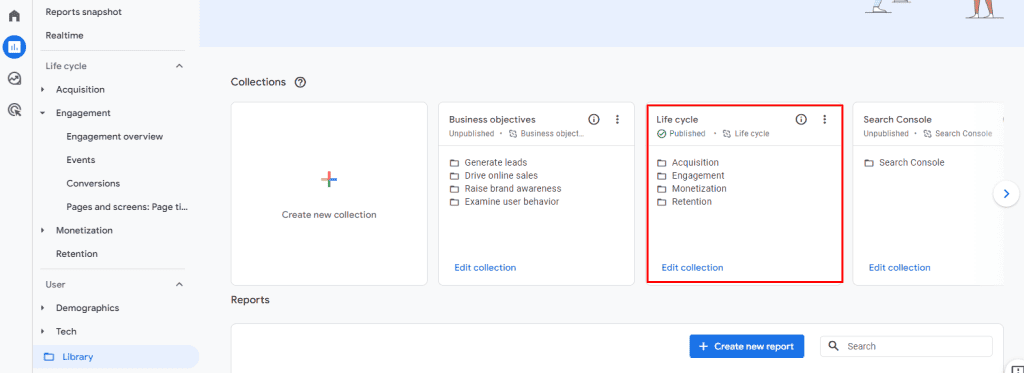
Task: Click Acquisition in Life cycle card
Action: [x=695, y=163]
